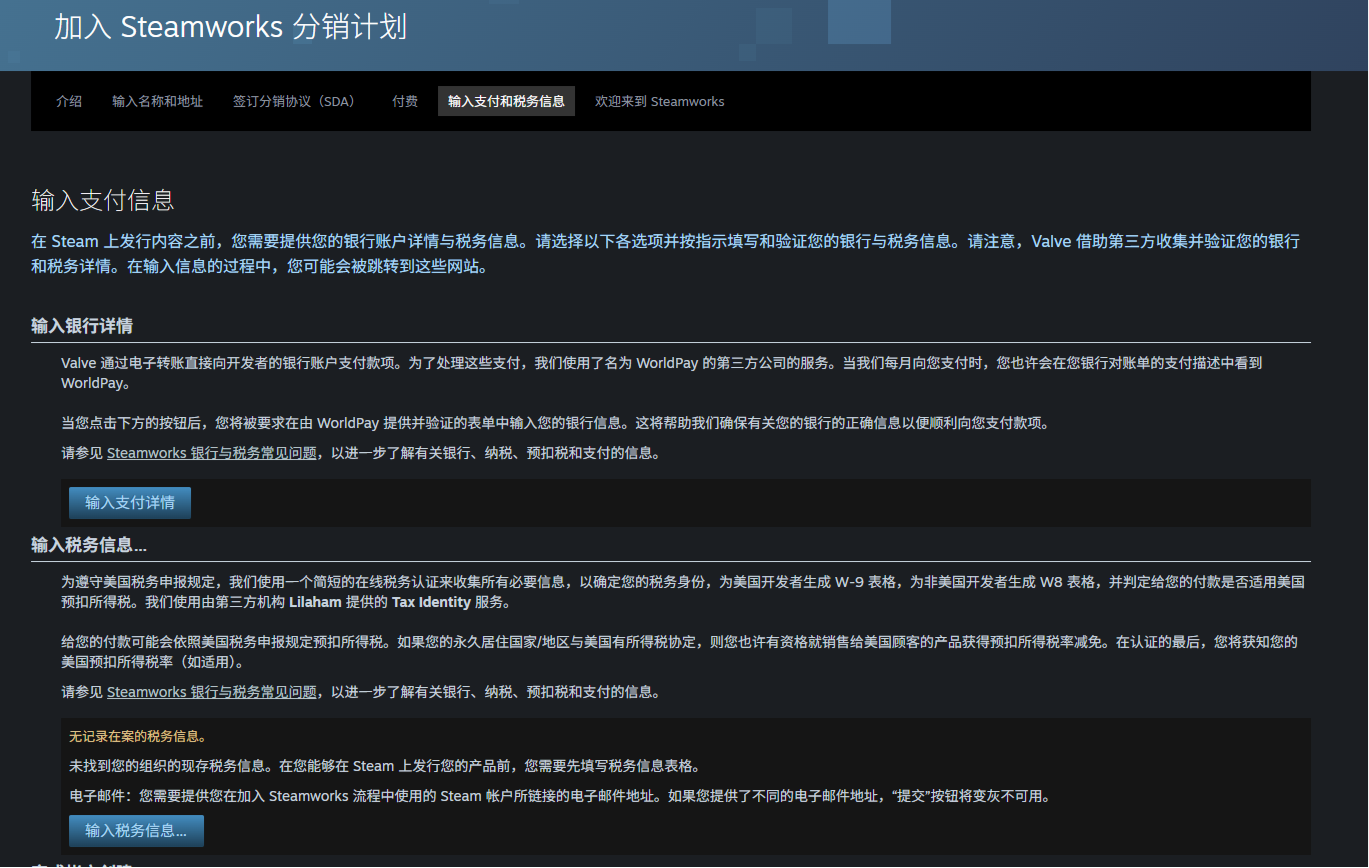Click the 无记录在案的税务信息。 warning text
Screen dimensions: 1369x868
tap(137, 737)
